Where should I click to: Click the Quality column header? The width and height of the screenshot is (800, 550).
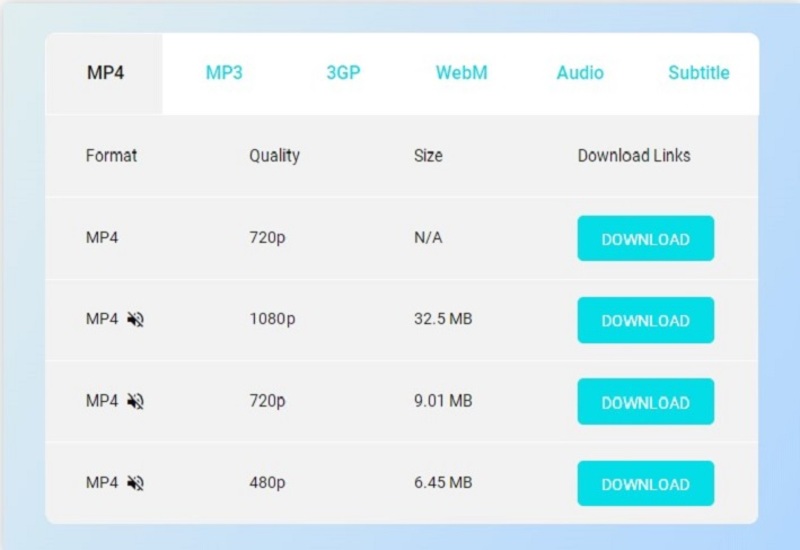click(x=274, y=156)
